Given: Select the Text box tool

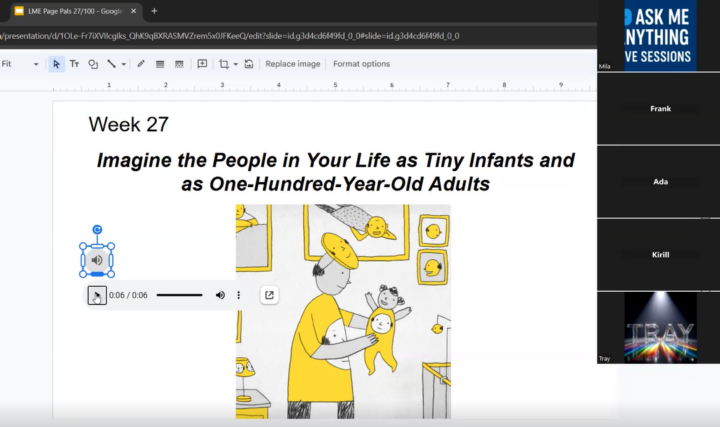Looking at the screenshot, I should [74, 64].
